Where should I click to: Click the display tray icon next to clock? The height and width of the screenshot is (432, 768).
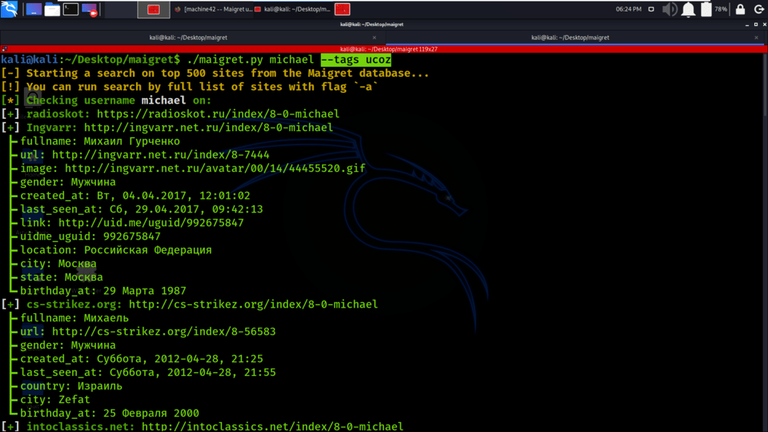(x=651, y=9)
